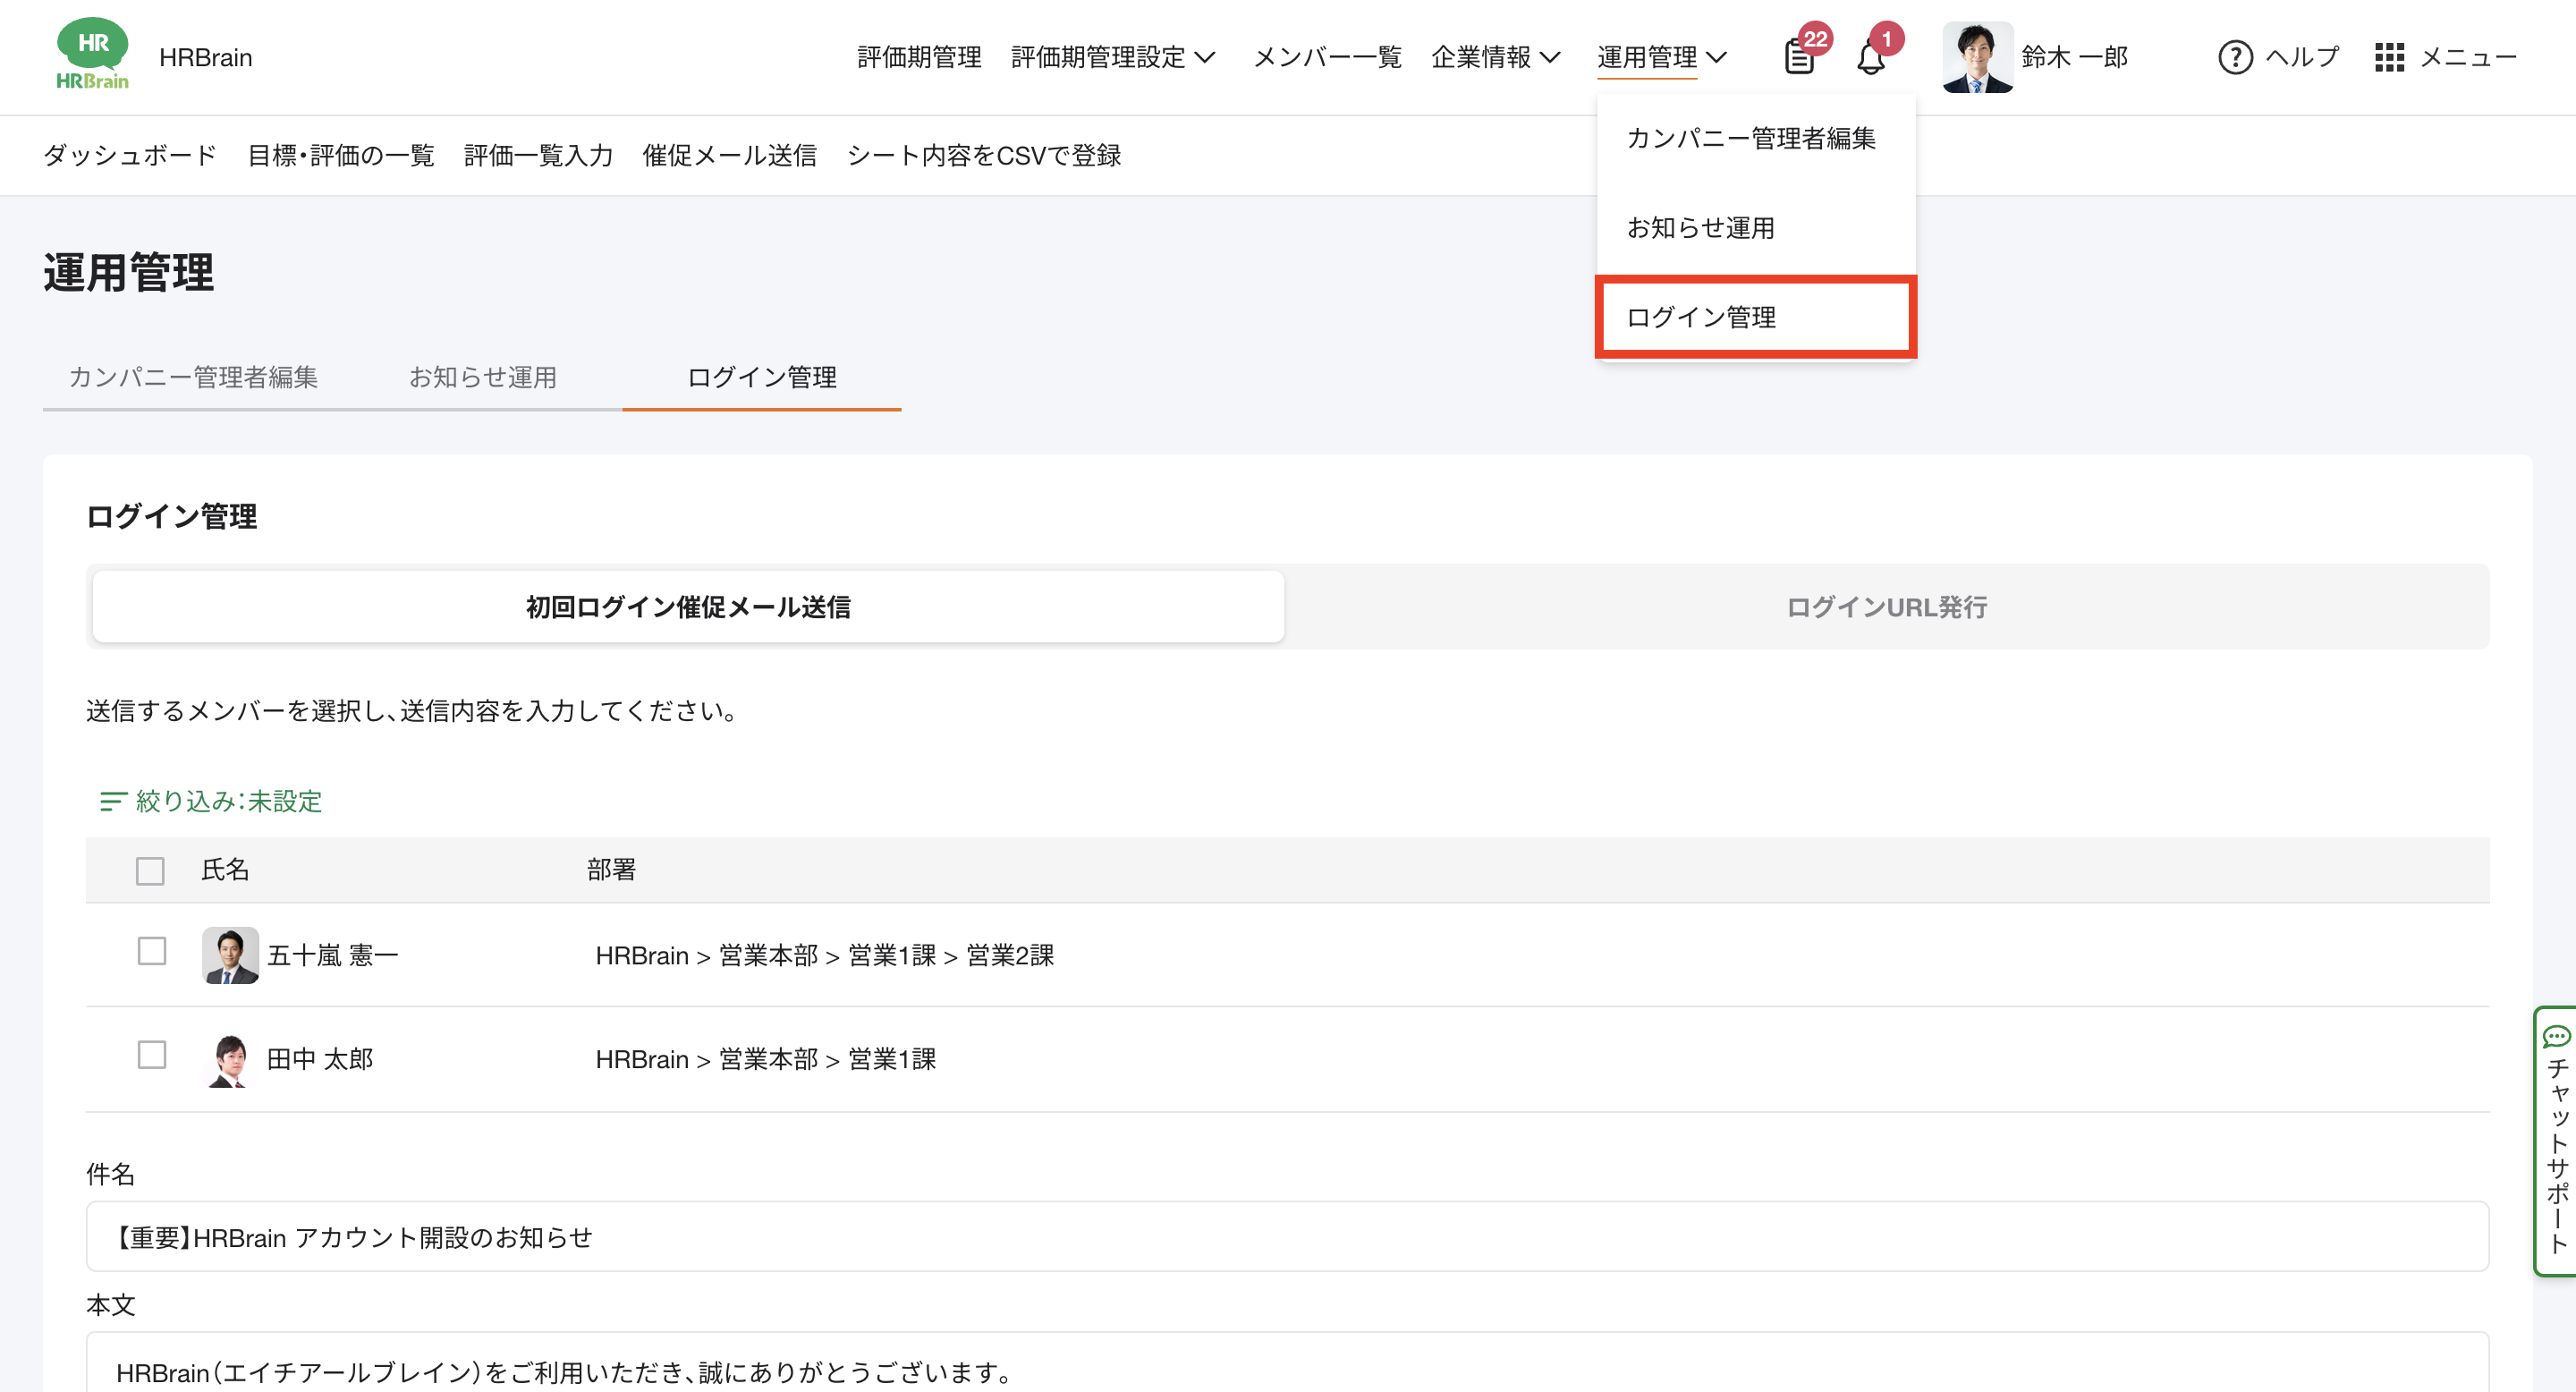The image size is (2576, 1392).
Task: Open the grid menu icon
Action: (x=2389, y=57)
